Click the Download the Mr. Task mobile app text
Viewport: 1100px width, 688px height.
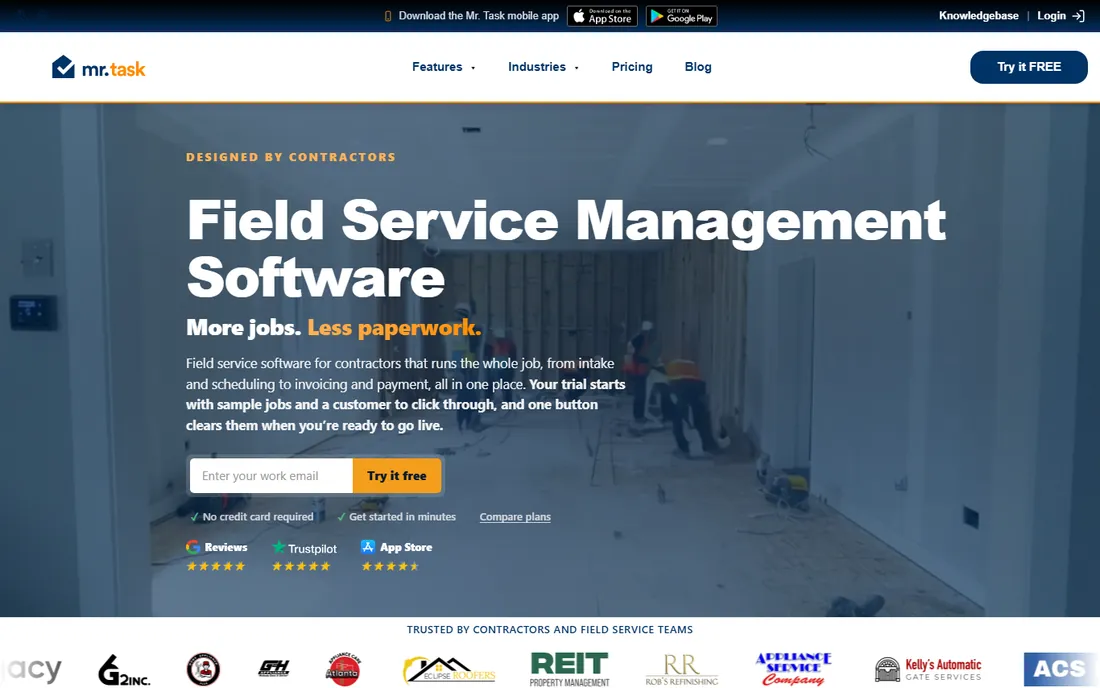(x=478, y=15)
